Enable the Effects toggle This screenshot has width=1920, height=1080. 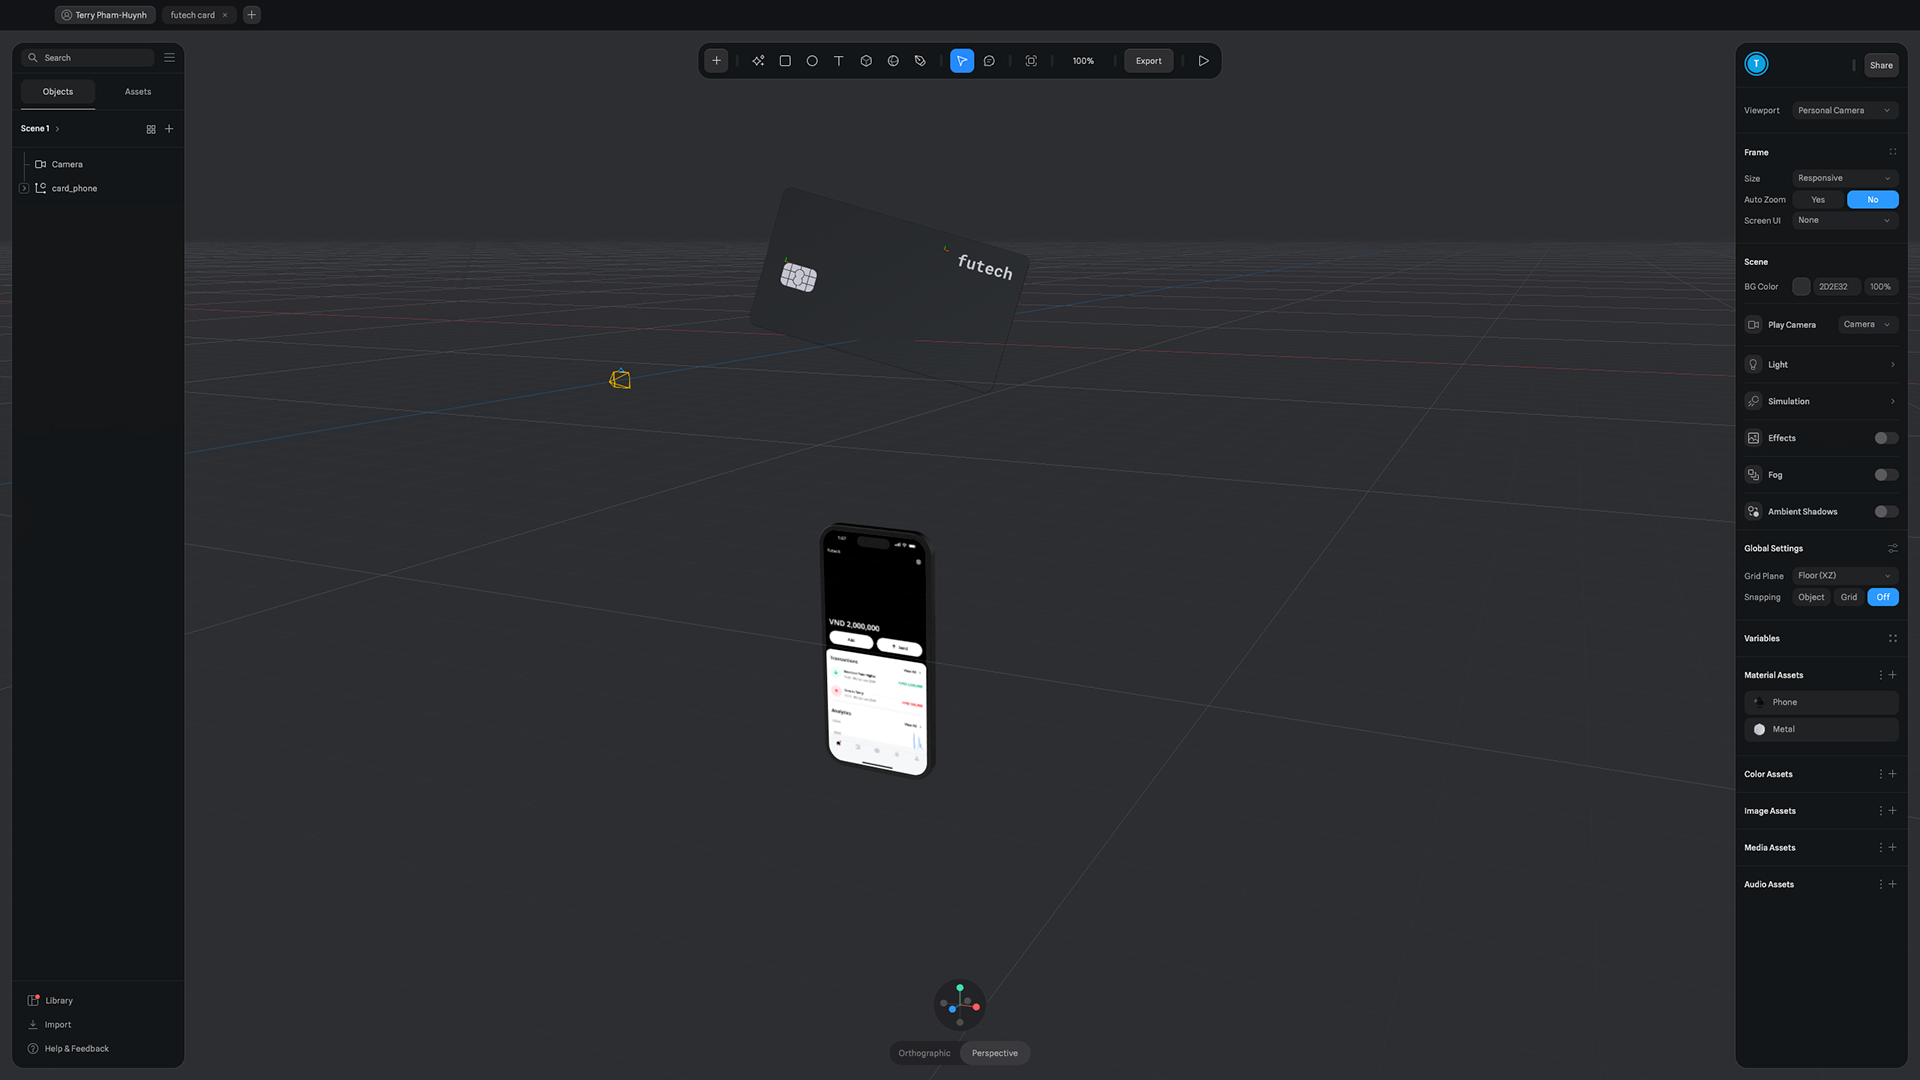point(1885,438)
